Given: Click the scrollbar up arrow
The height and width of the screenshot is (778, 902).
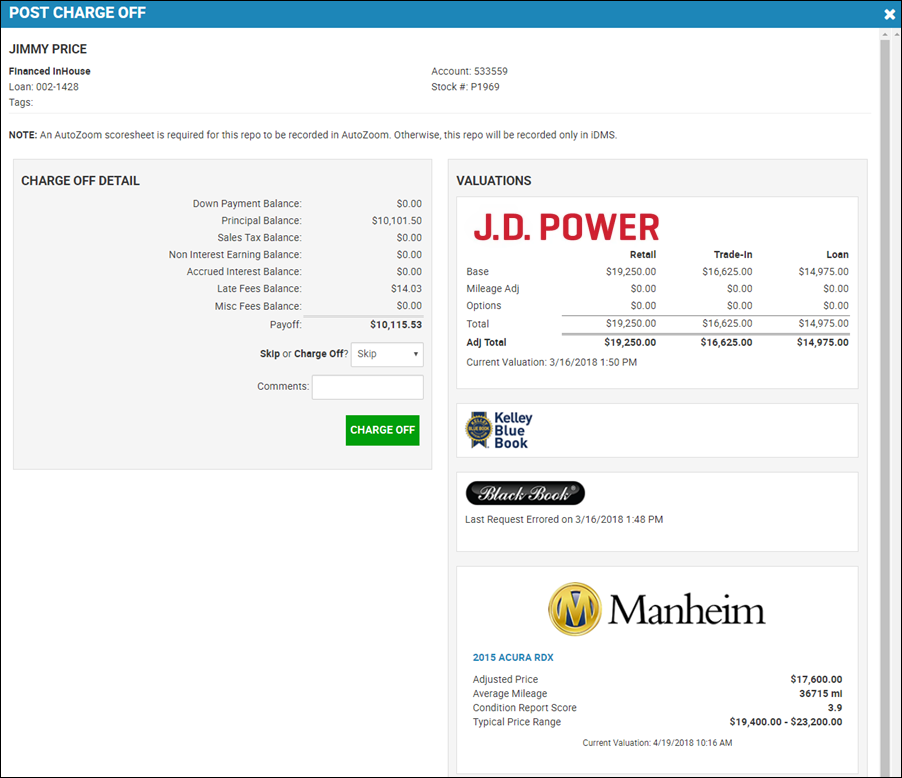Looking at the screenshot, I should coord(885,35).
